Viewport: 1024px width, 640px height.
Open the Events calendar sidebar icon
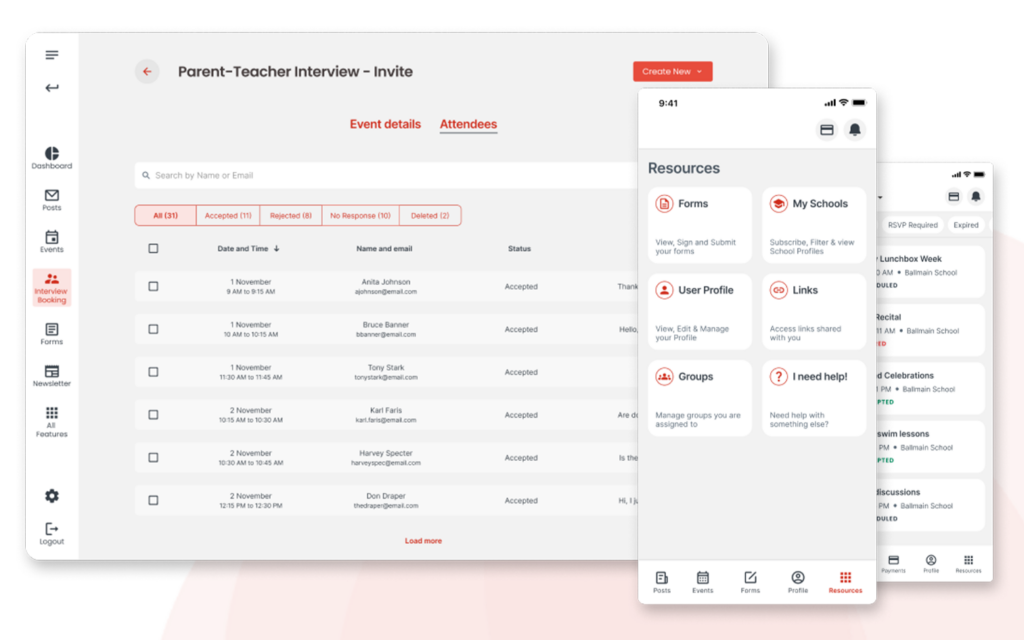point(52,238)
